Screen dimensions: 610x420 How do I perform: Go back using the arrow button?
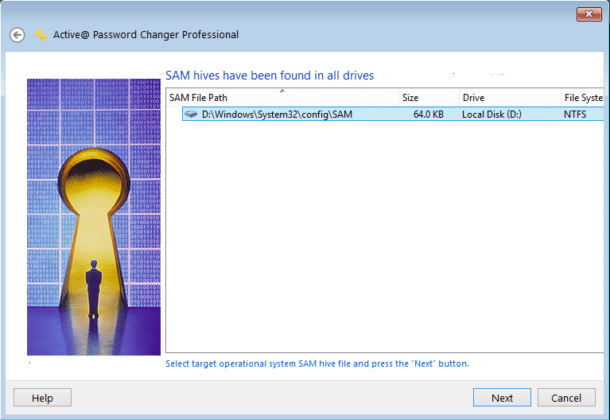[17, 35]
